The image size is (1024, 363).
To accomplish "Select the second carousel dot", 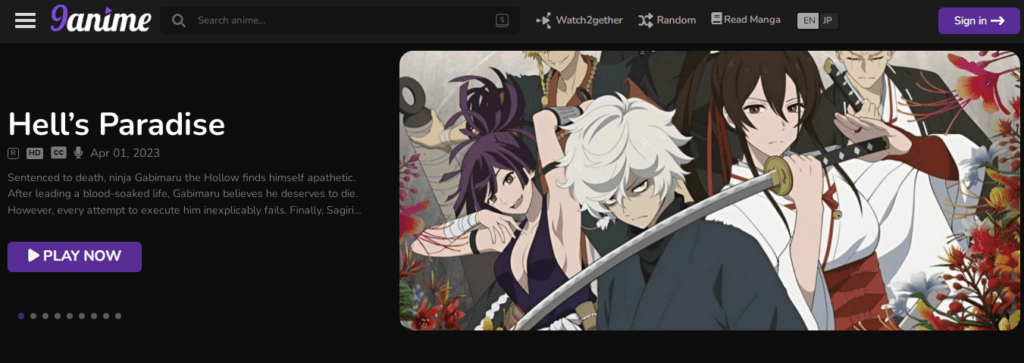I will pos(33,316).
